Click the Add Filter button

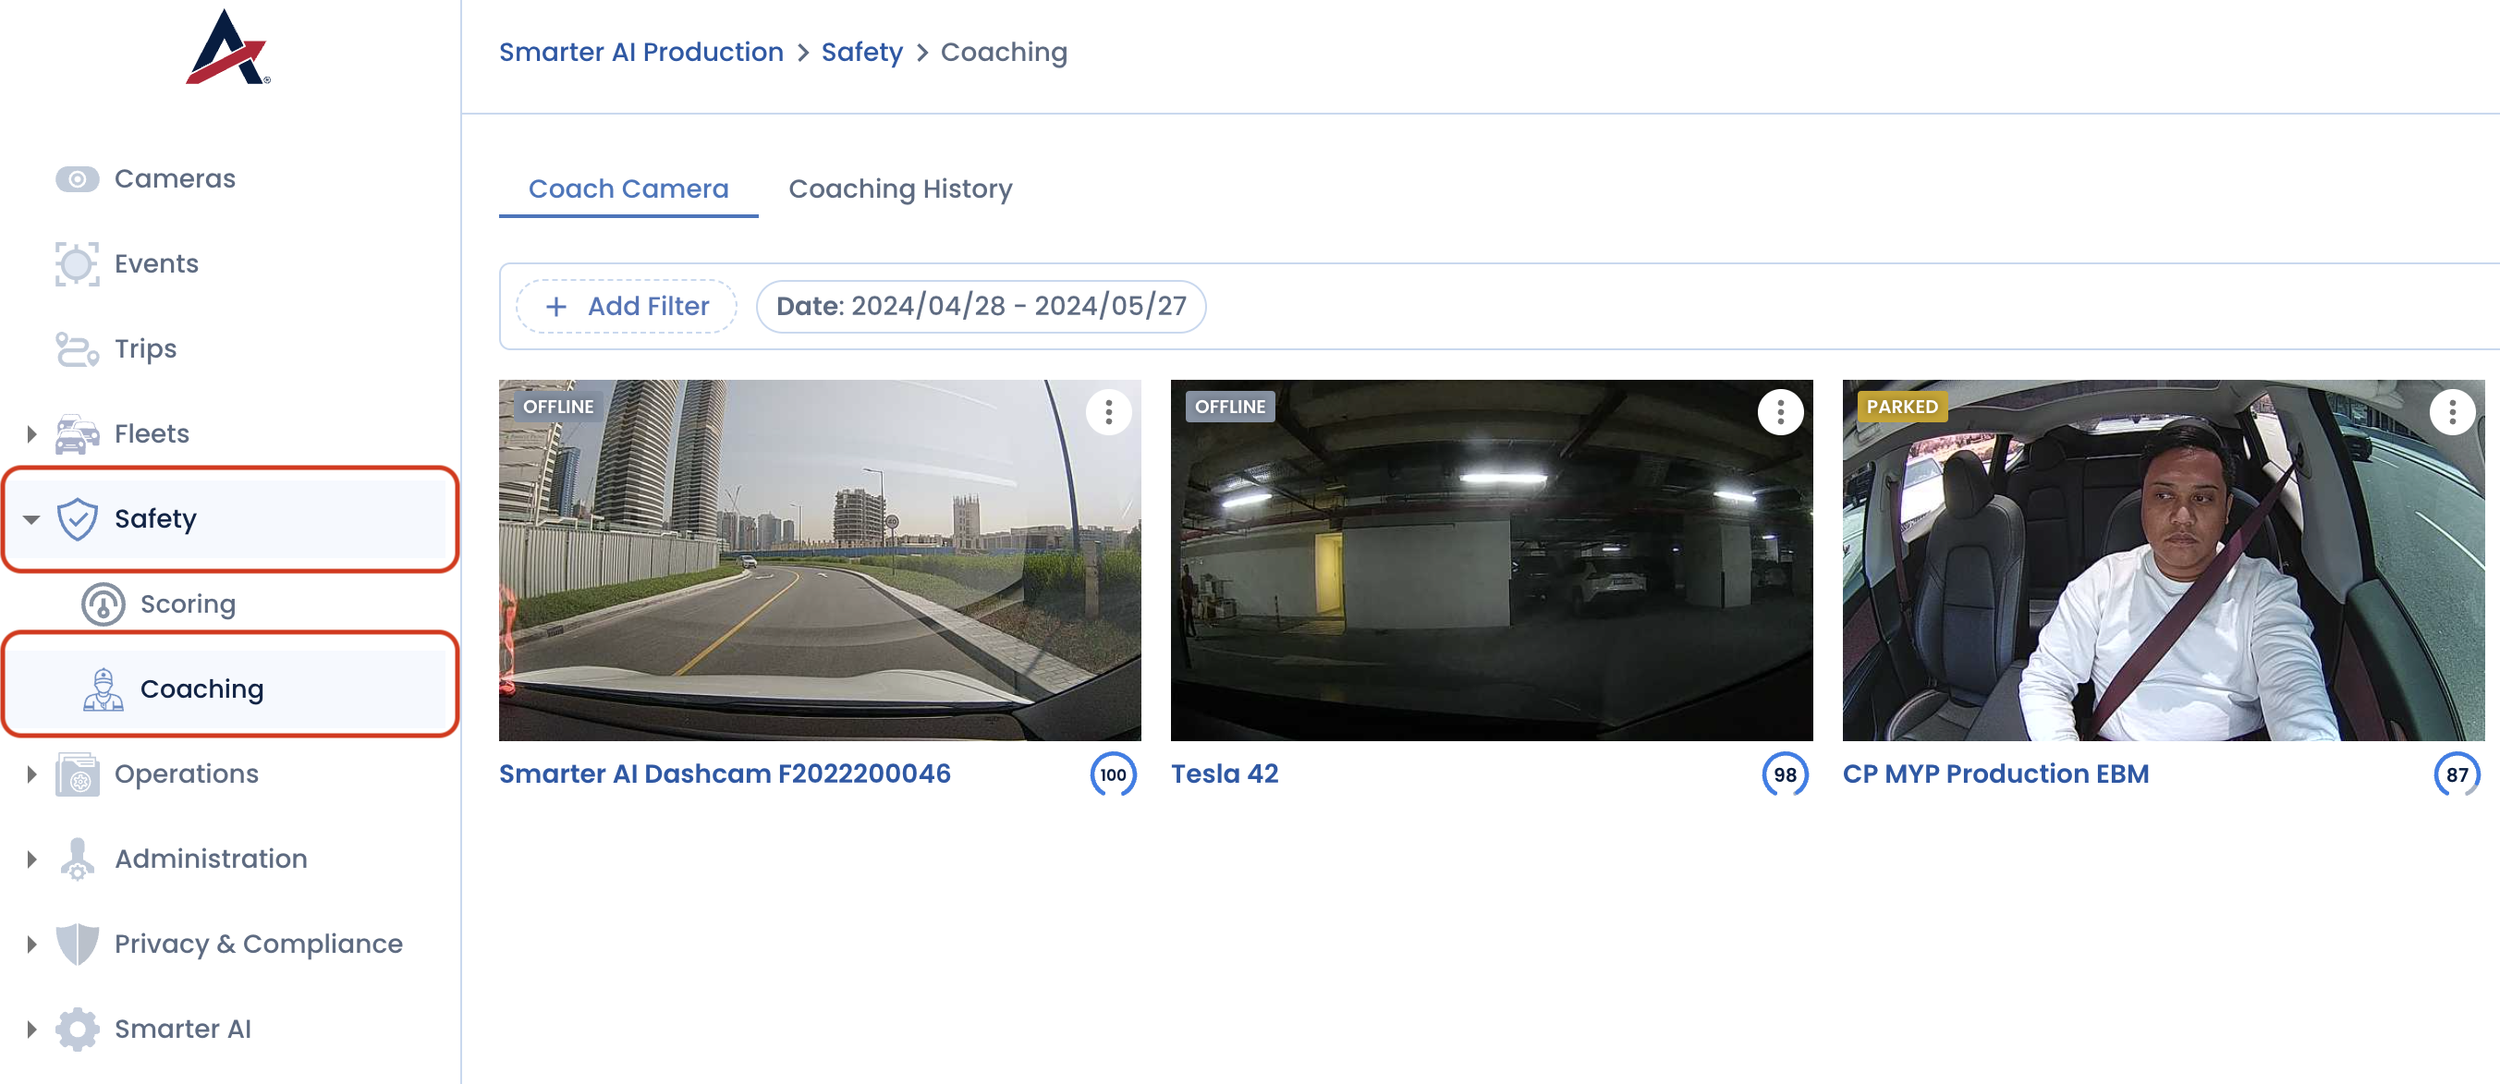pos(627,306)
